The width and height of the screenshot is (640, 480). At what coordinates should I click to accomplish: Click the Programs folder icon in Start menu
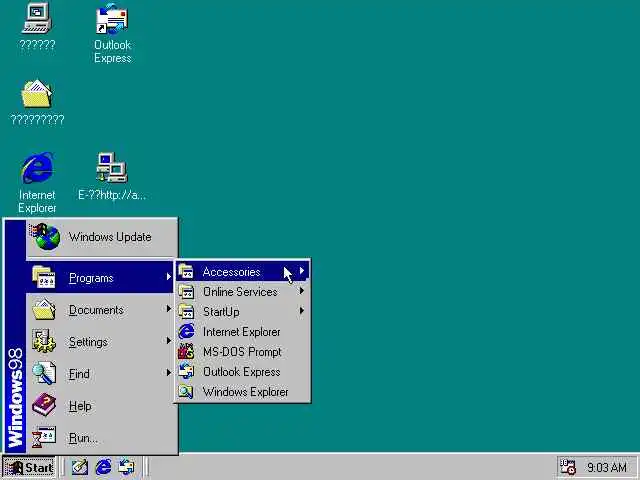click(44, 277)
